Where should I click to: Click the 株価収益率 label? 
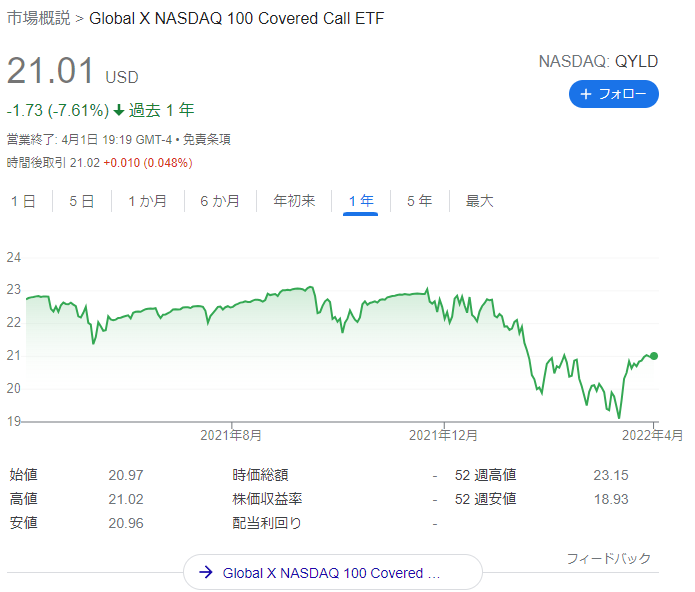click(x=267, y=499)
